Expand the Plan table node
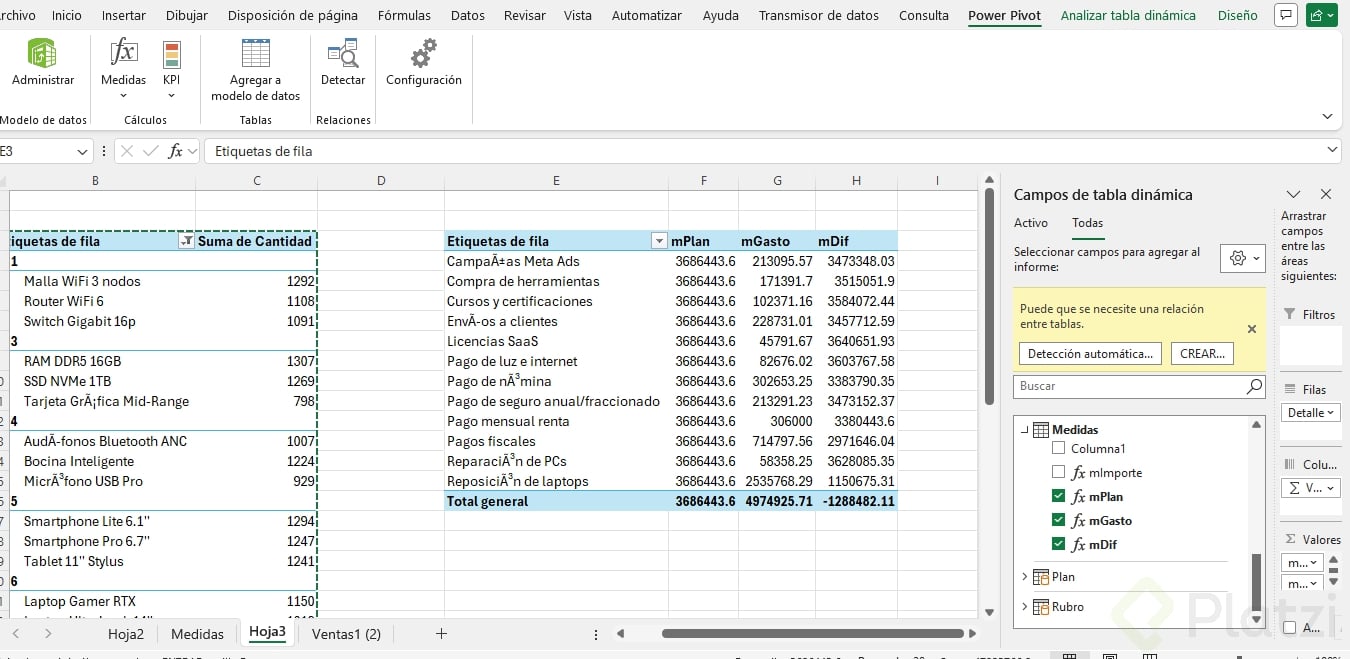This screenshot has width=1350, height=659. 1024,577
